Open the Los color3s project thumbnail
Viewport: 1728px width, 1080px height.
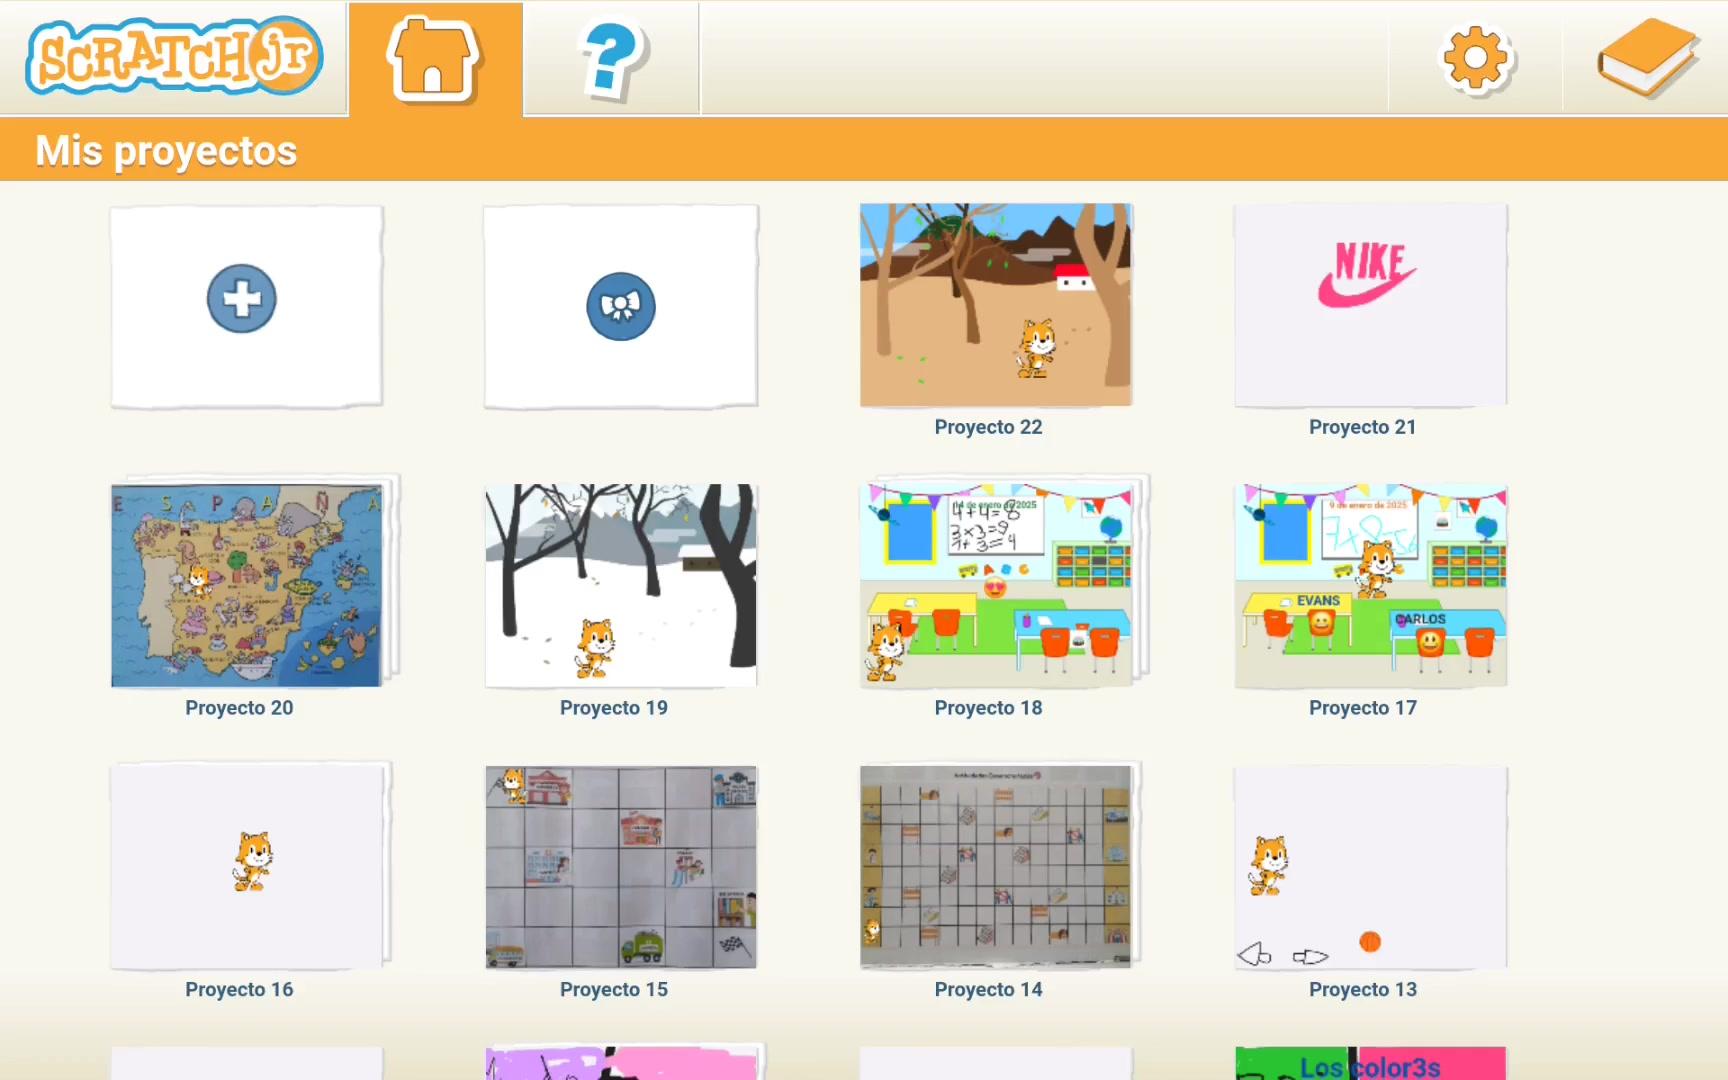(1370, 1063)
